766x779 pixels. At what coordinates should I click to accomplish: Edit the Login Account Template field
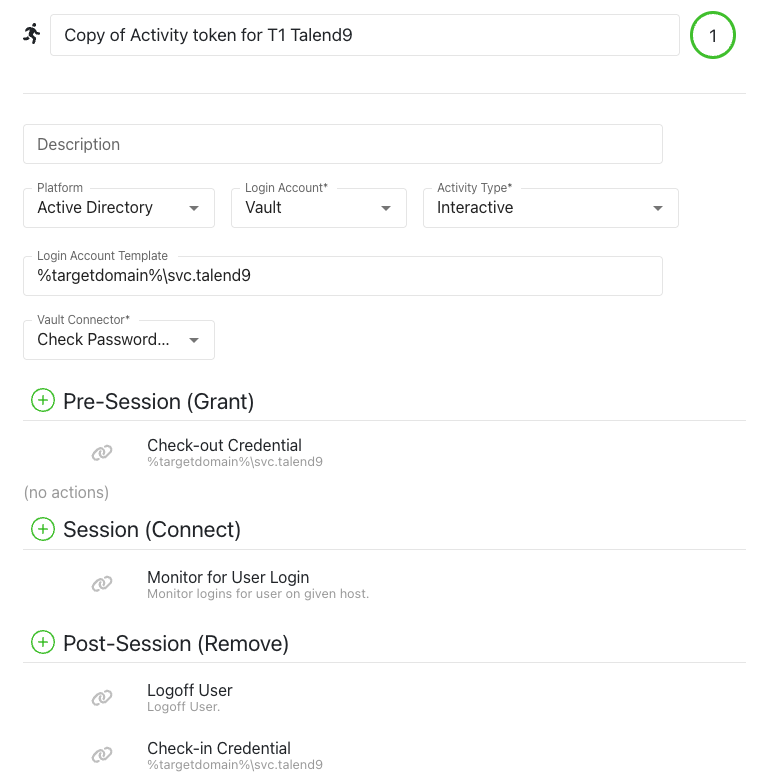pyautogui.click(x=342, y=275)
